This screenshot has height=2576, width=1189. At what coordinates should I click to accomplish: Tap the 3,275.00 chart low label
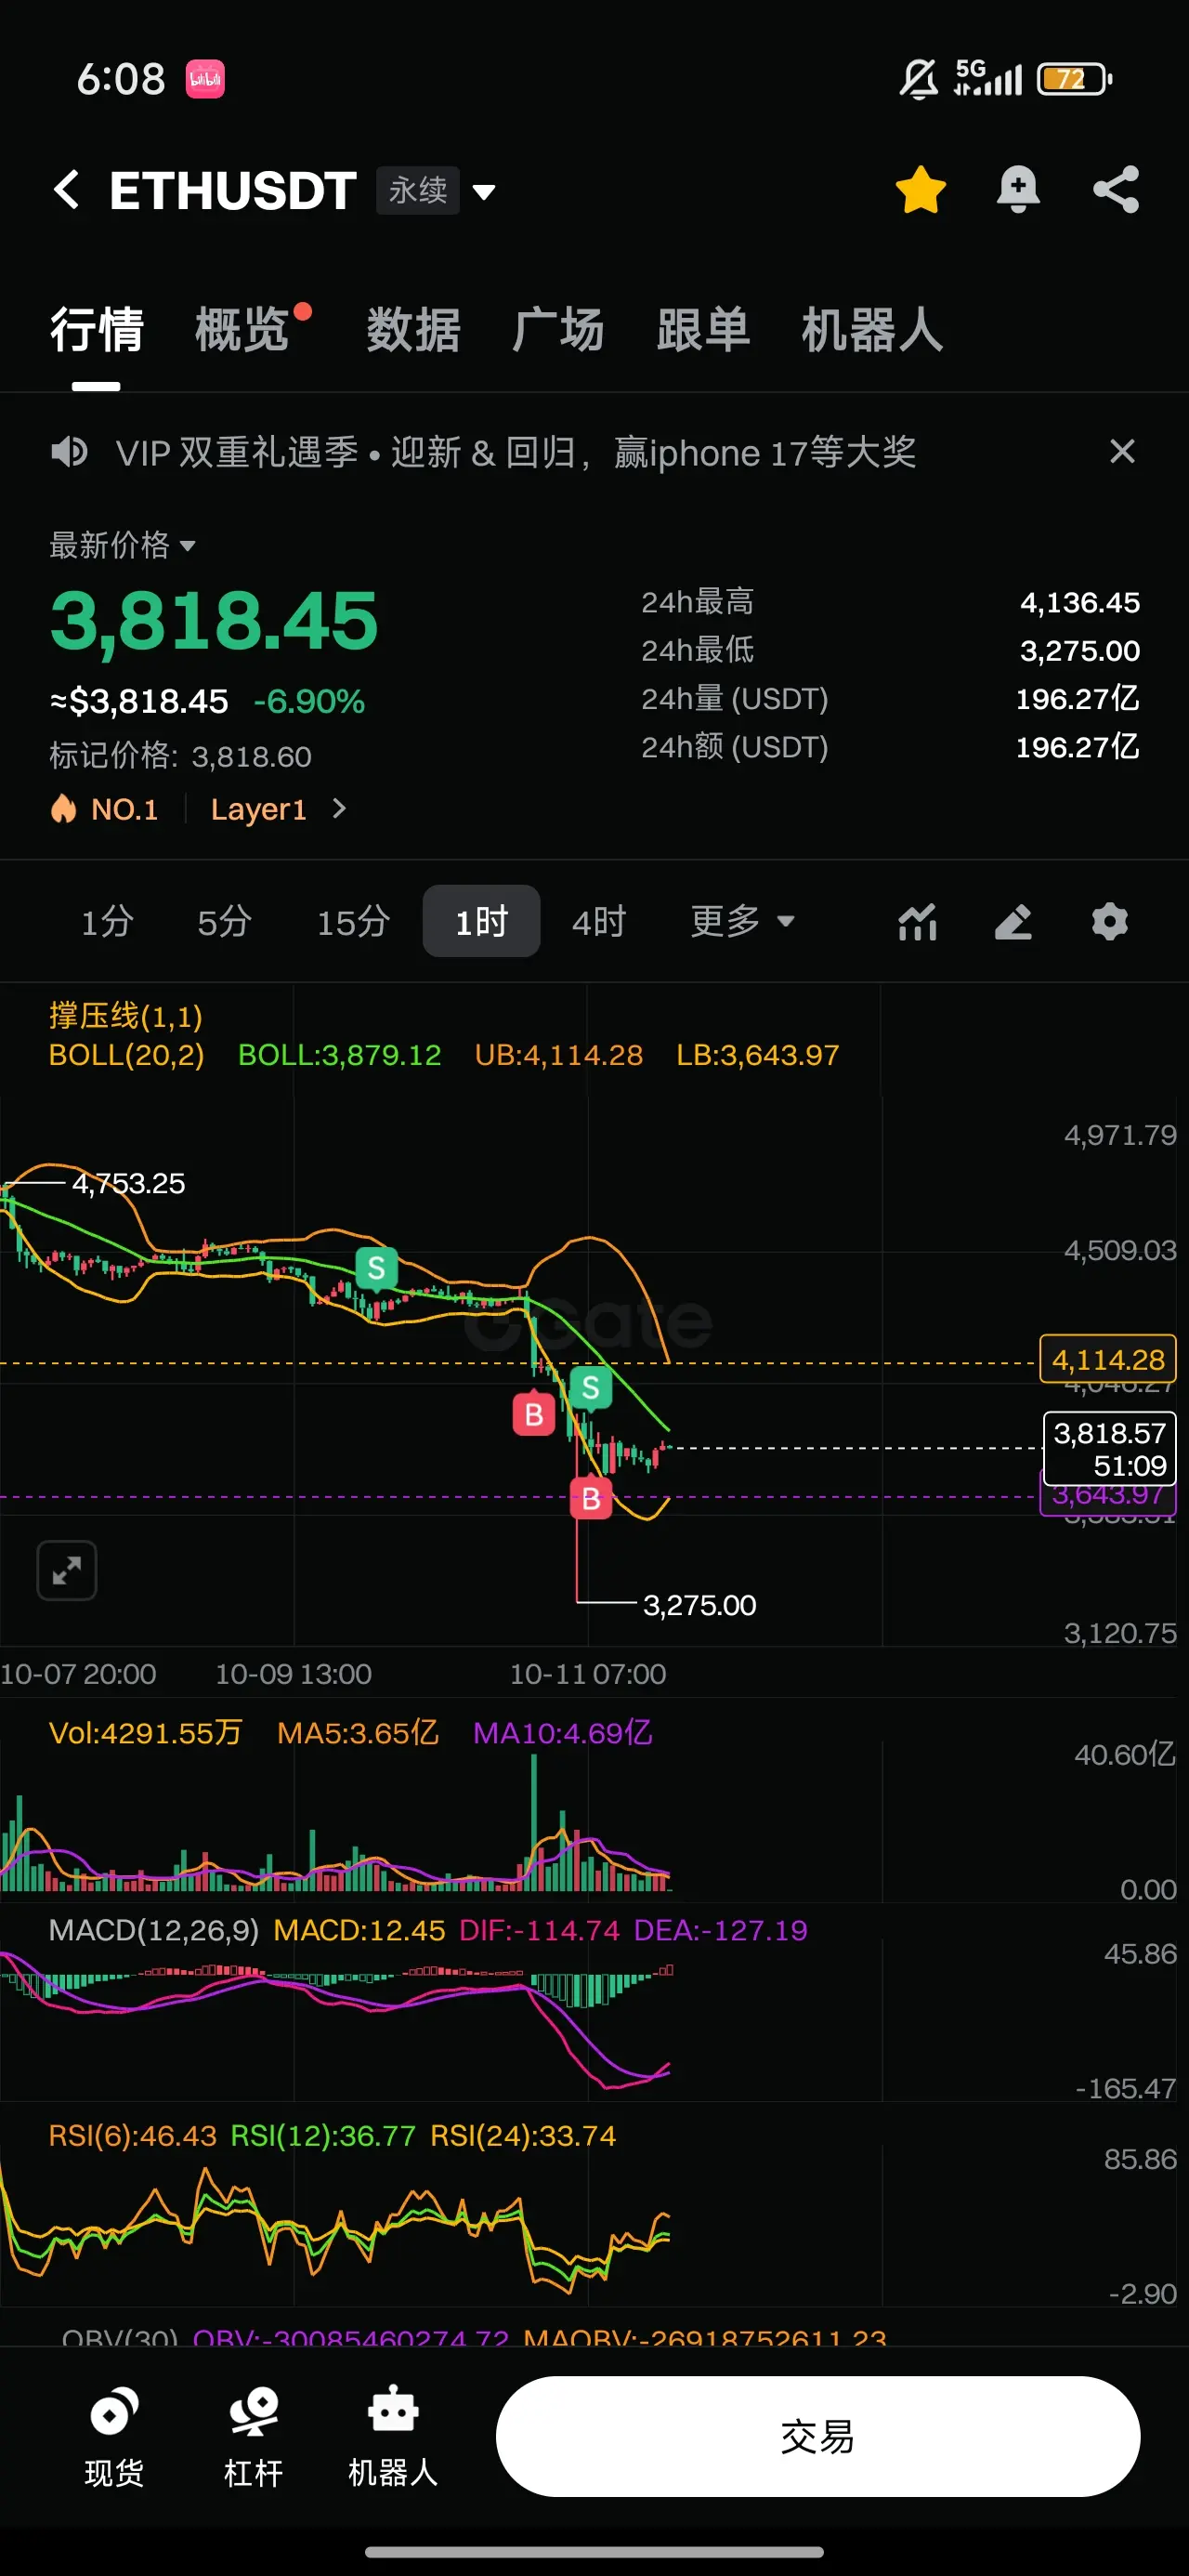[x=699, y=1605]
